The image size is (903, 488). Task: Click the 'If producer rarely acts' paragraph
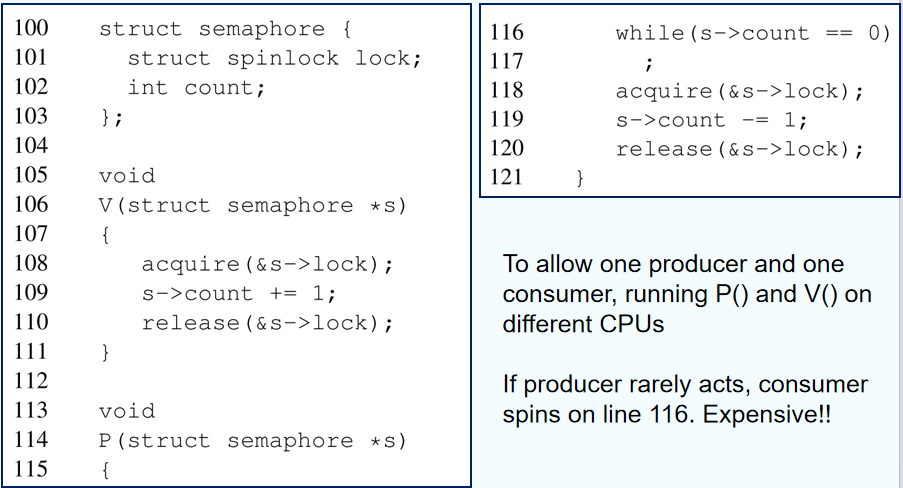[685, 399]
